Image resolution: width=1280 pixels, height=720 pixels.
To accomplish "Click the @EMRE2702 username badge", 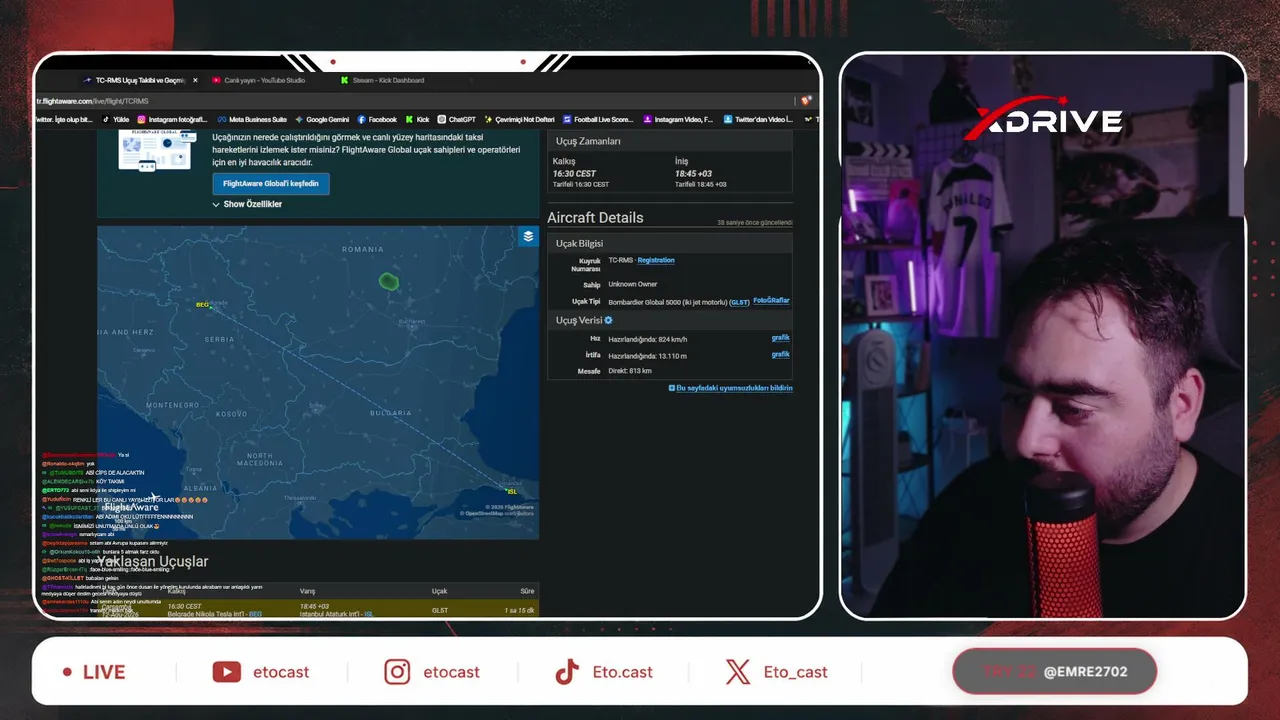I will (x=1085, y=672).
